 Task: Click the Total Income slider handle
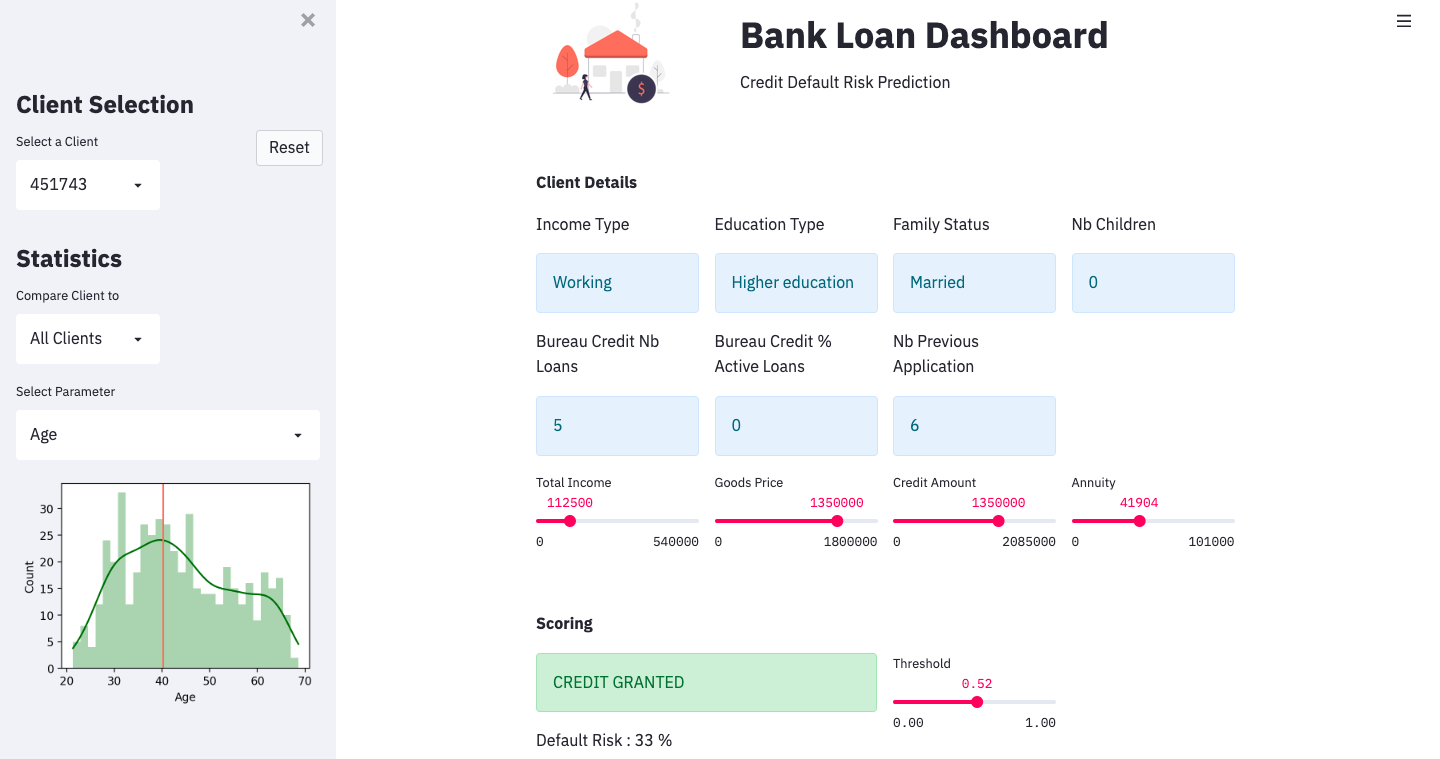point(570,521)
